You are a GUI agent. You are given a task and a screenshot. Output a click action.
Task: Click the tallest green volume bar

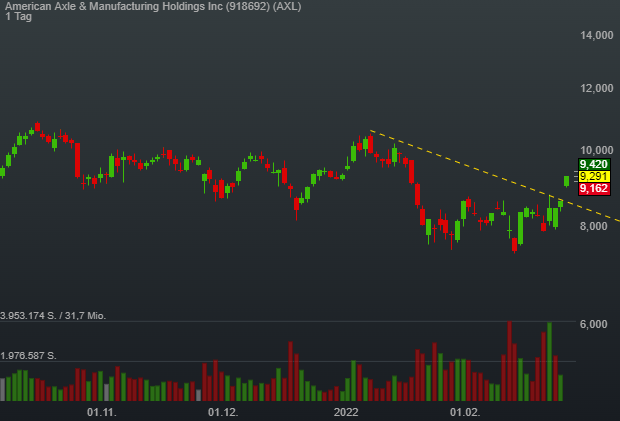549,362
